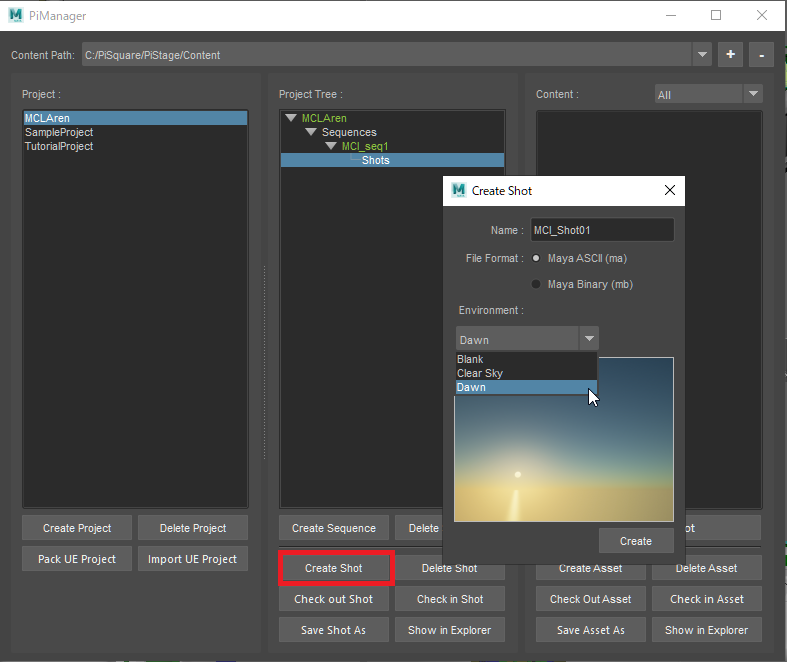This screenshot has width=787, height=662.
Task: Select MCl_seq1 in Project Tree
Action: [365, 146]
